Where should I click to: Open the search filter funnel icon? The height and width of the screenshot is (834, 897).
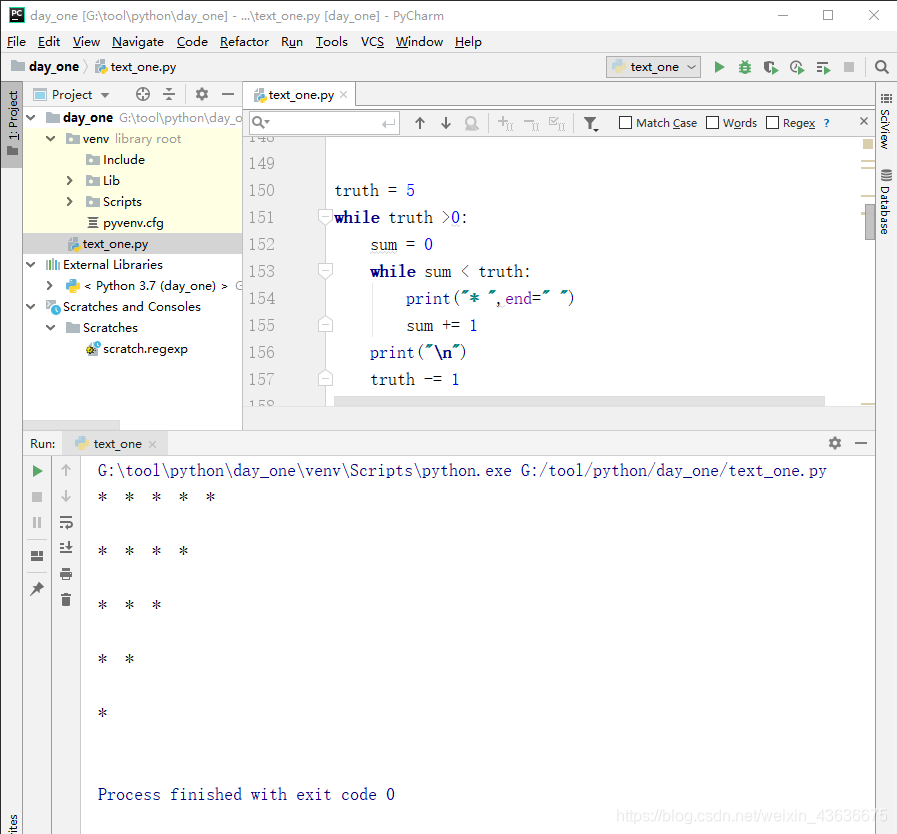(590, 123)
